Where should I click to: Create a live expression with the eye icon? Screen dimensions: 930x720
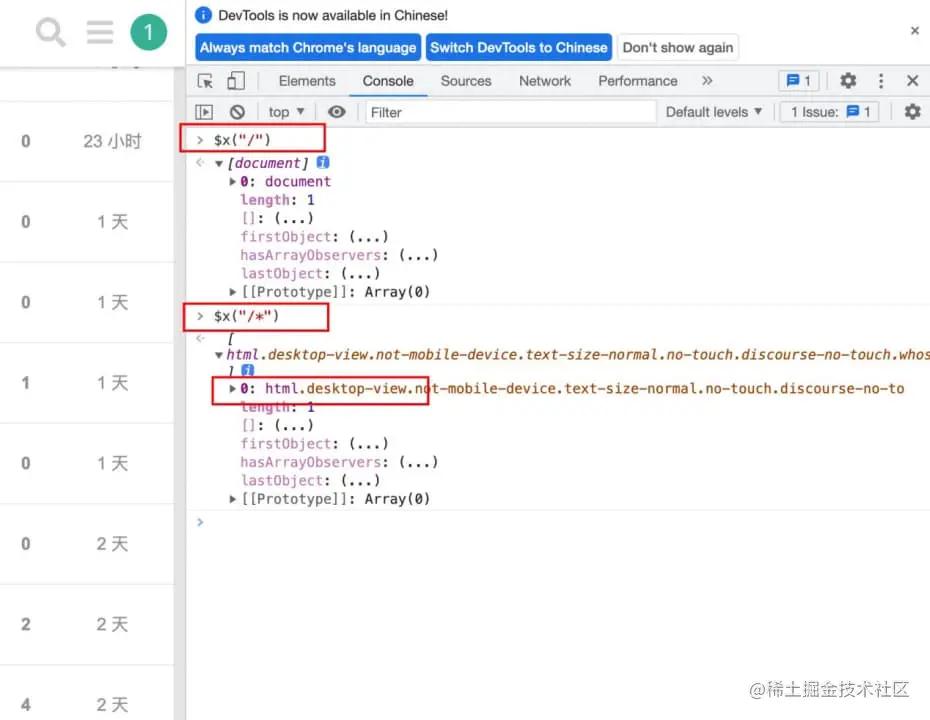coord(337,112)
